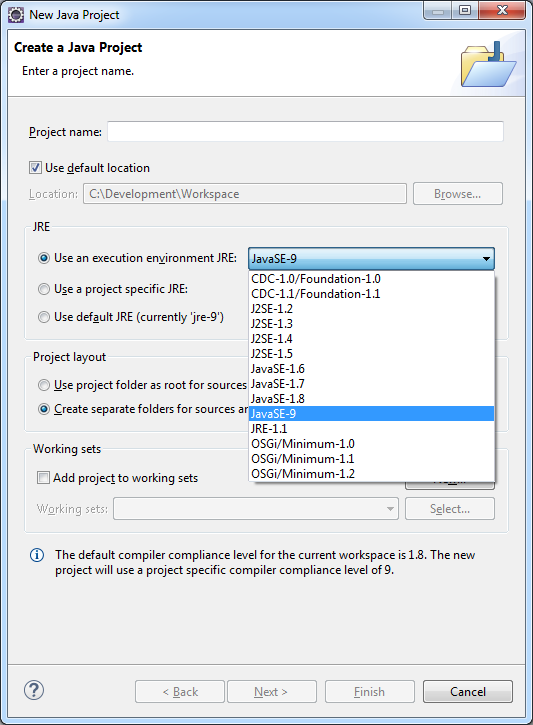533x725 pixels.
Task: Select Use an execution environment JRE radio
Action: point(44,258)
